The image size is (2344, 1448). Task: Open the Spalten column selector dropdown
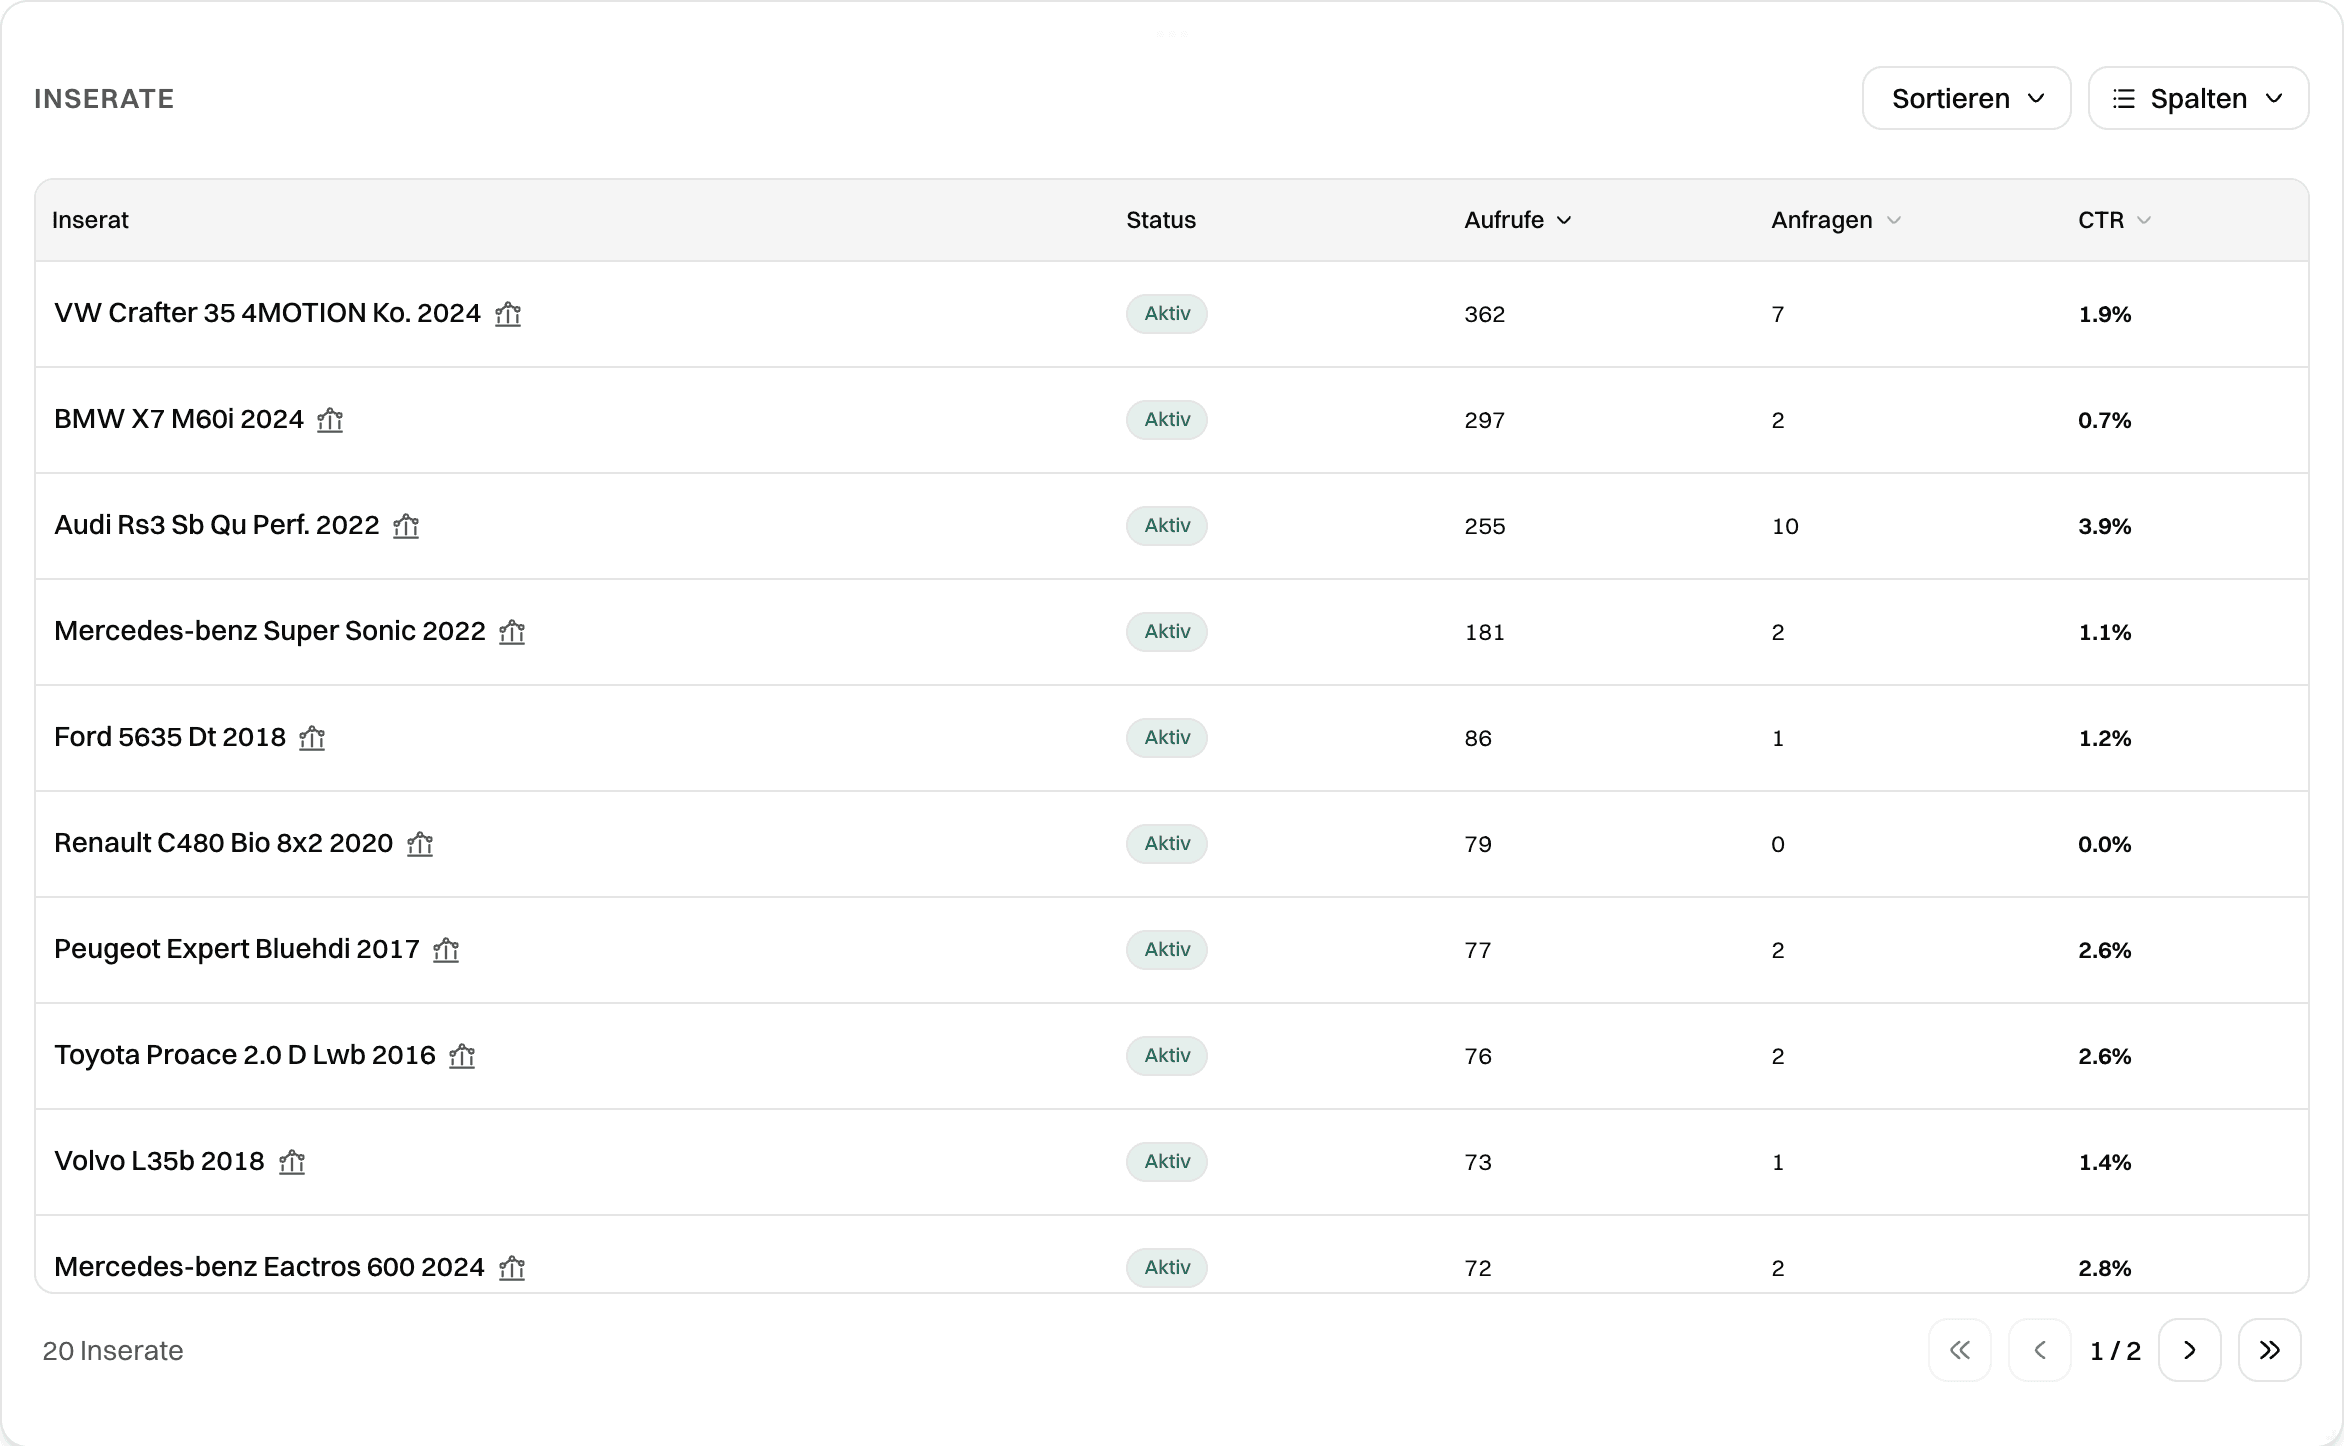[x=2199, y=98]
